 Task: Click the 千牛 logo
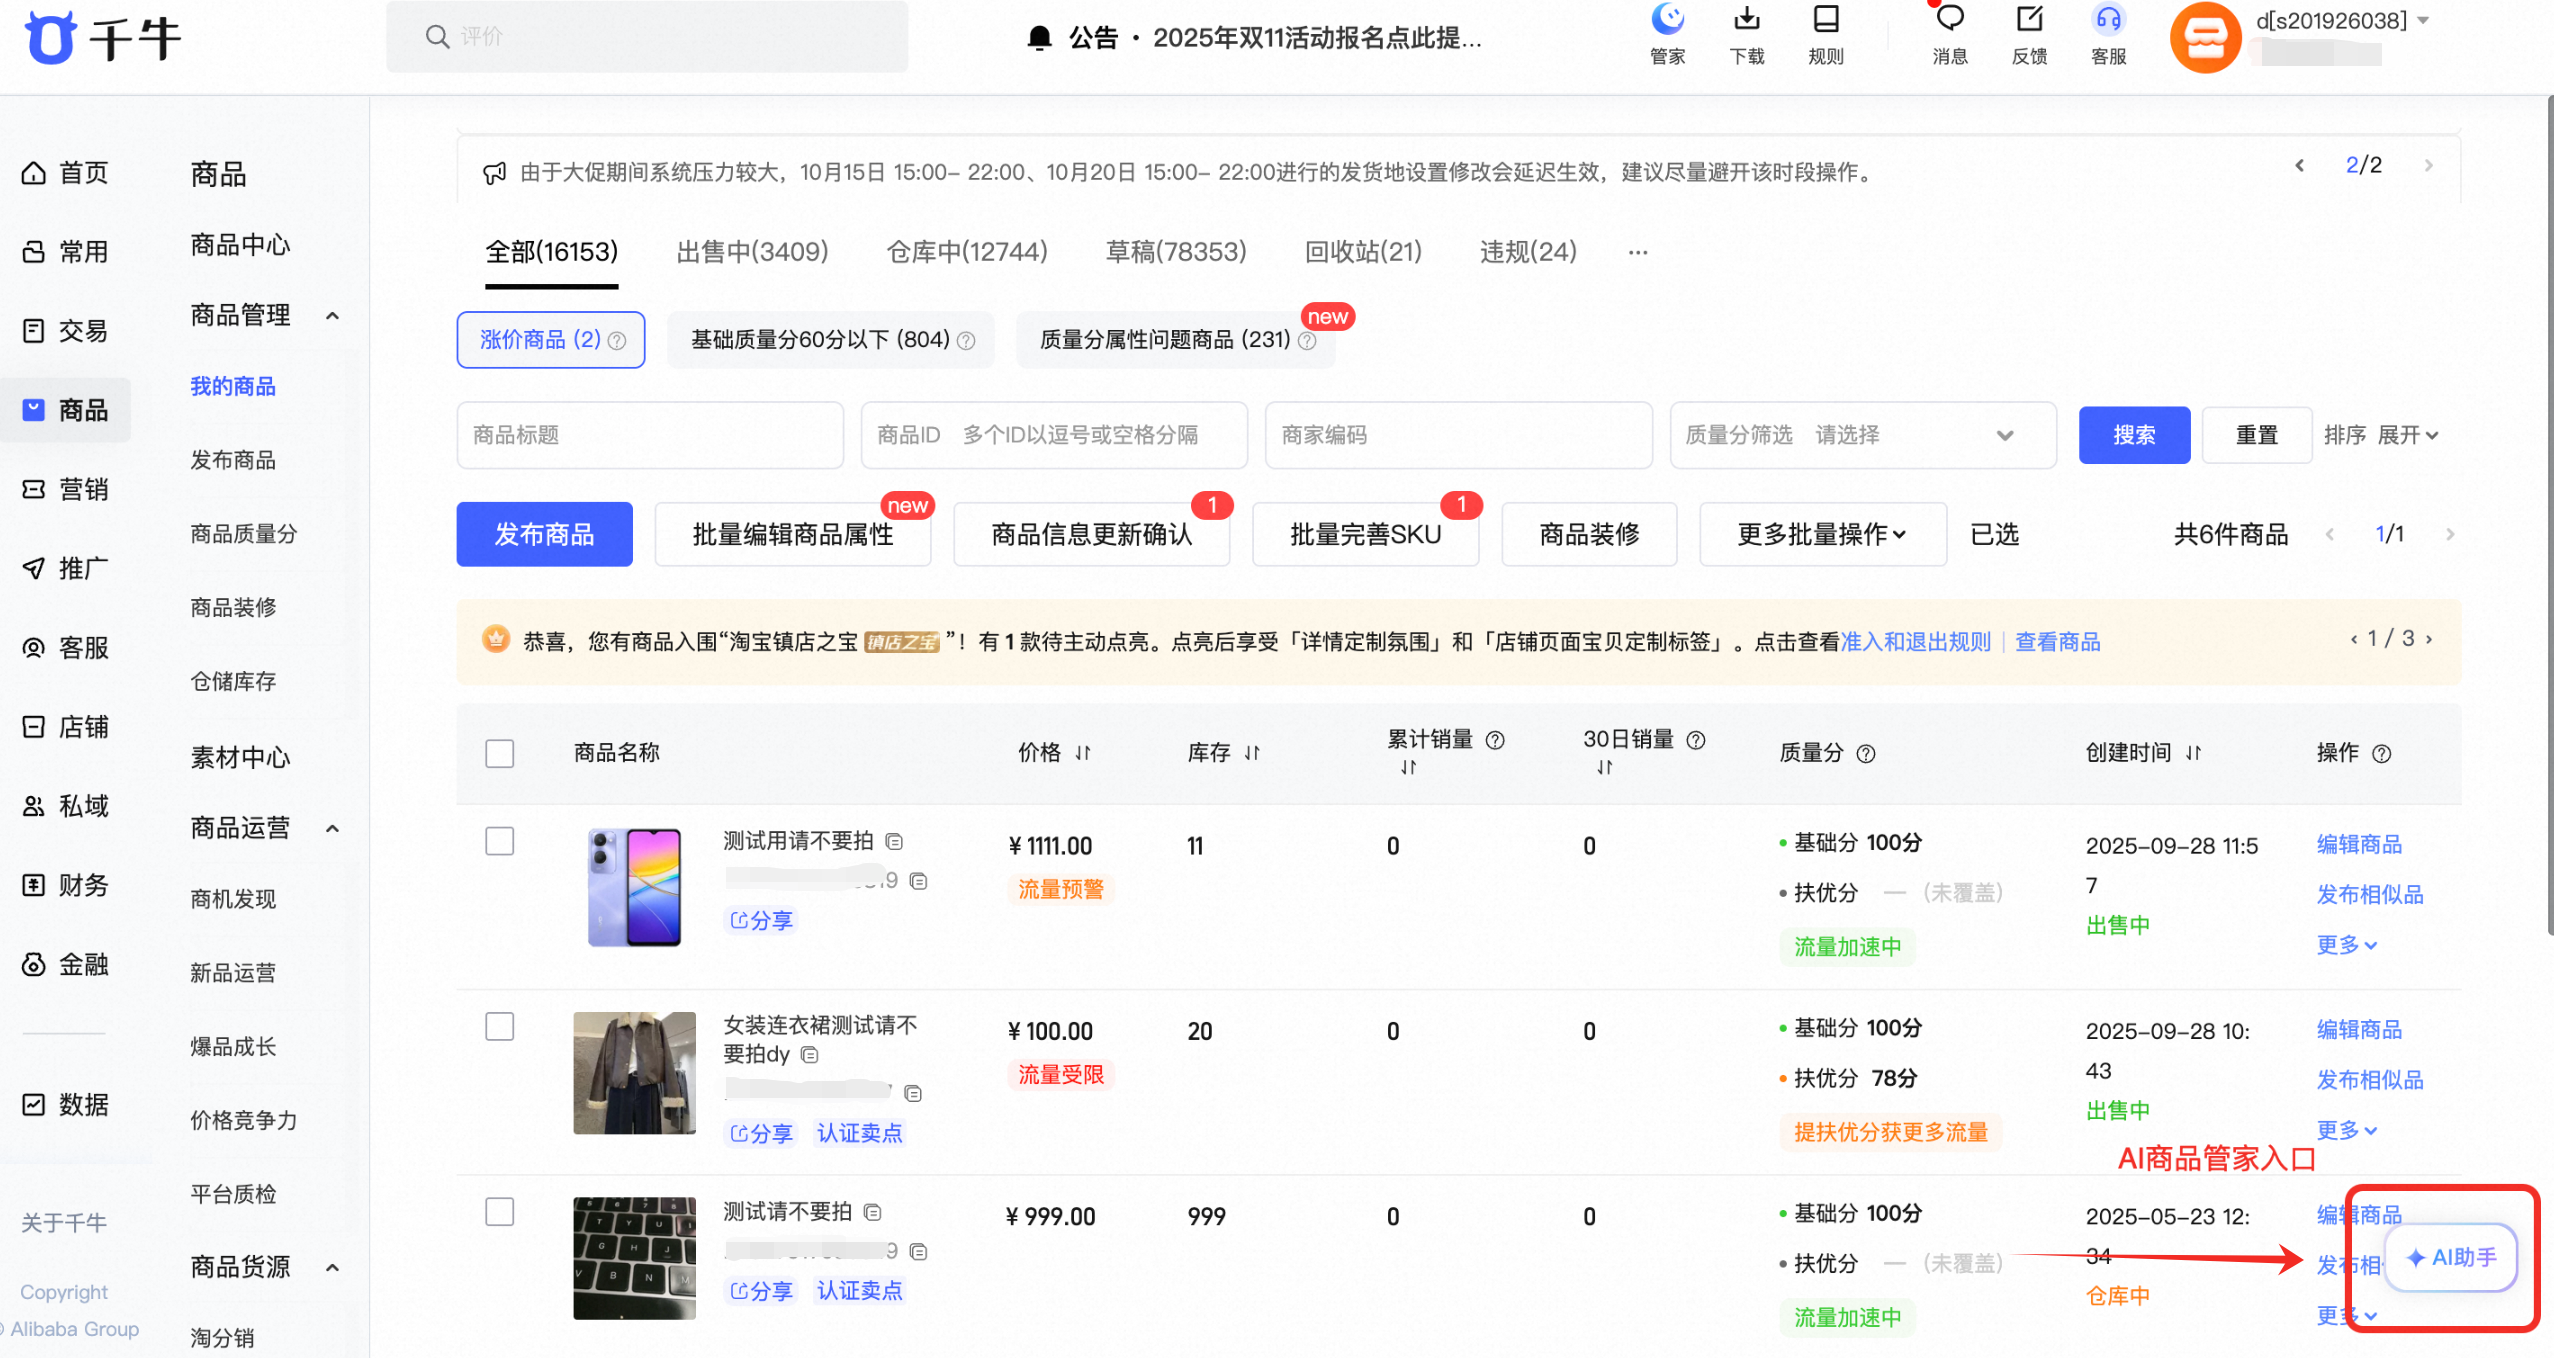tap(103, 37)
